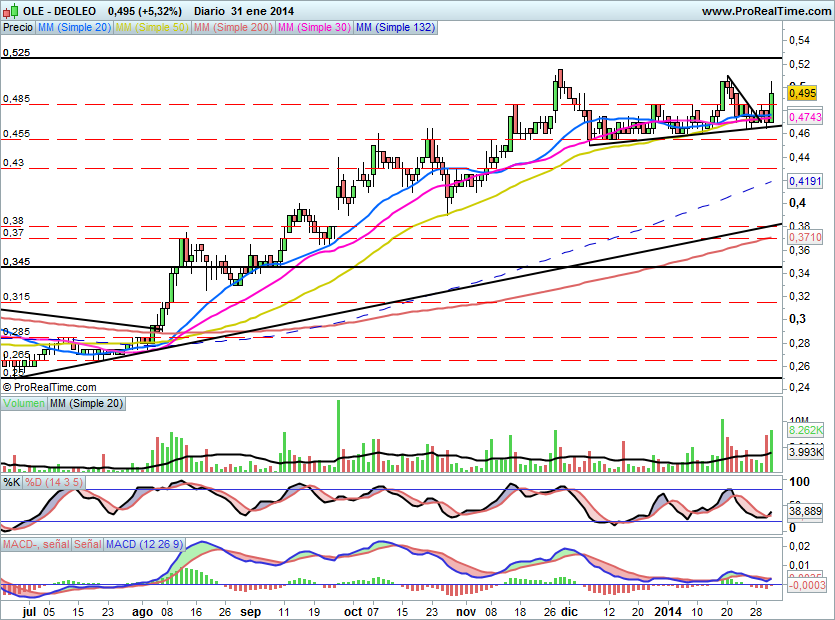Open the MM (Simple 30) indicator settings
Screen dimensions: 835x620
[313, 28]
